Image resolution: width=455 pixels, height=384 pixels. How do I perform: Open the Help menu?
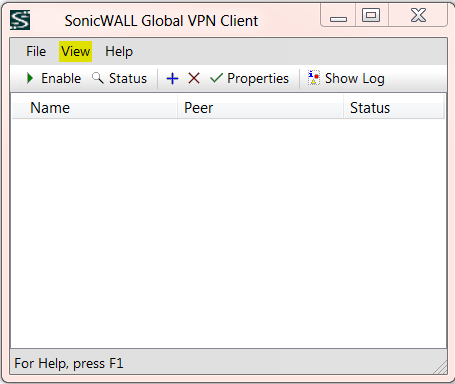(119, 52)
